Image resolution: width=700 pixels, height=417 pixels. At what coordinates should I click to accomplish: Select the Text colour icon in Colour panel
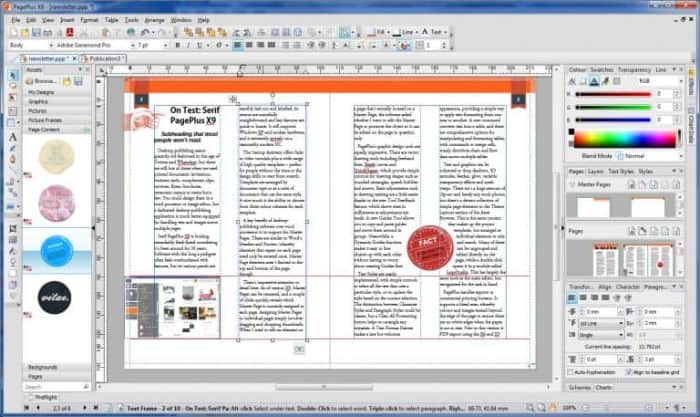click(594, 81)
